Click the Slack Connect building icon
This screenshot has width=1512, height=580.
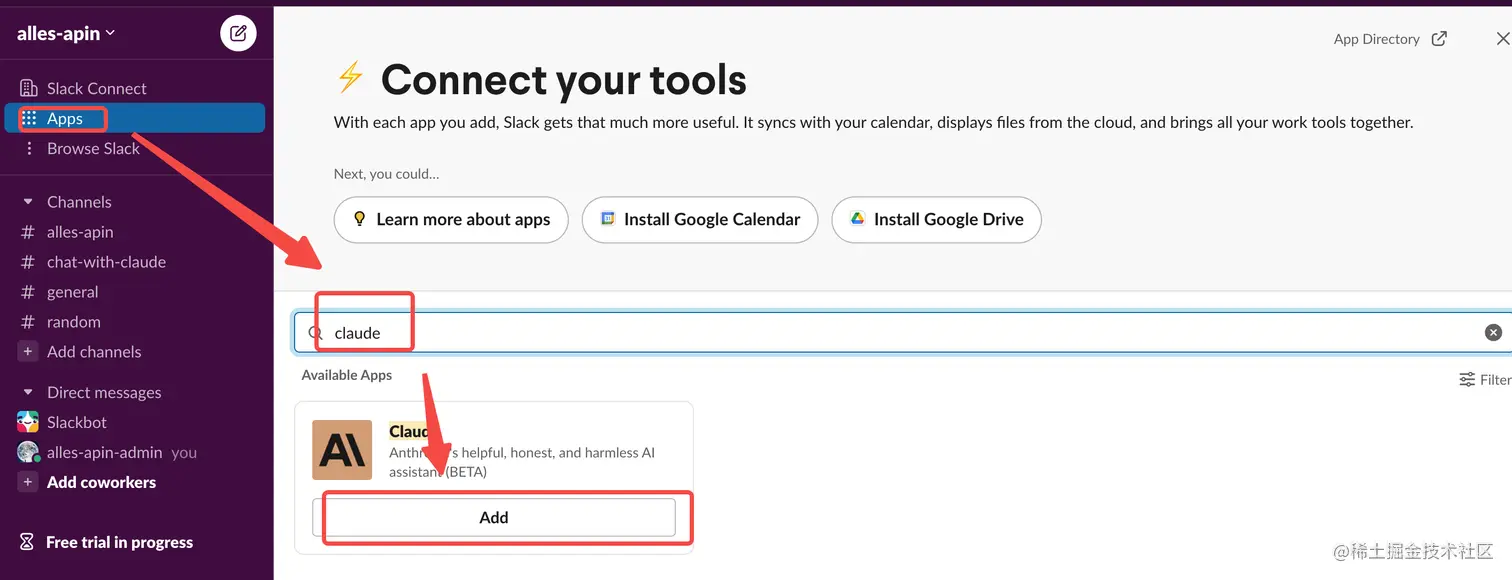tap(29, 88)
